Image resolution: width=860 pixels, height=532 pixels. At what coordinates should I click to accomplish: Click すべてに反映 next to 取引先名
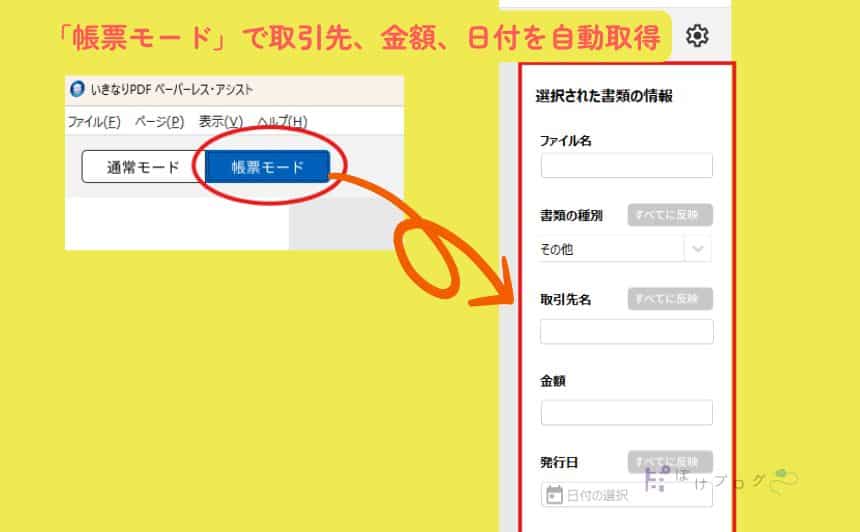670,299
